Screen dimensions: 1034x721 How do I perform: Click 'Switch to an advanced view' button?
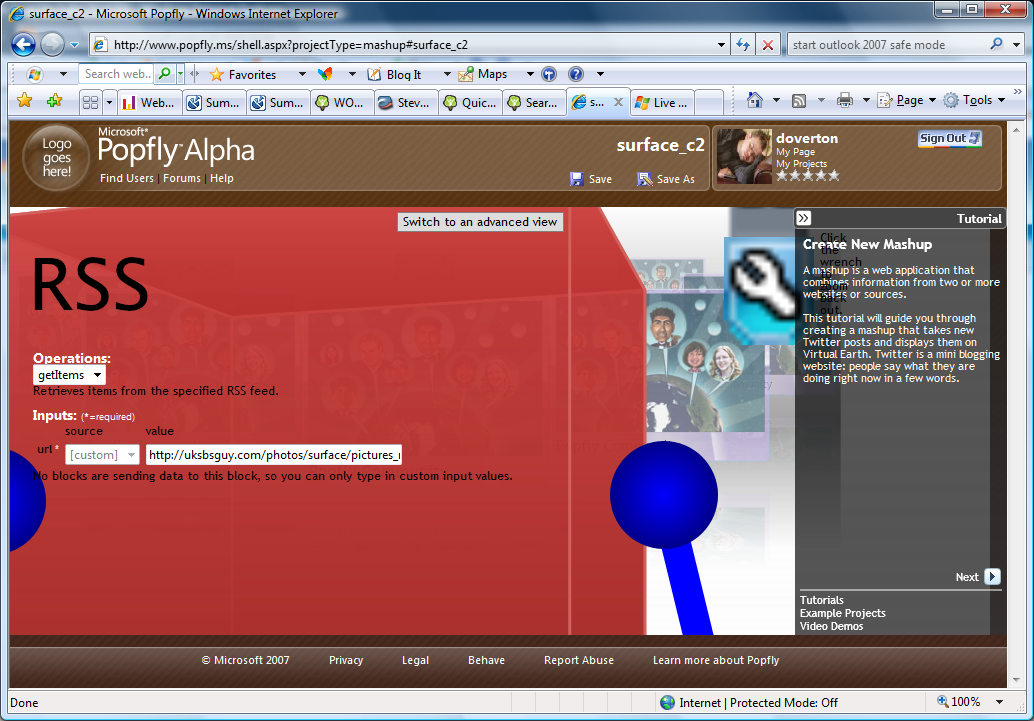480,222
